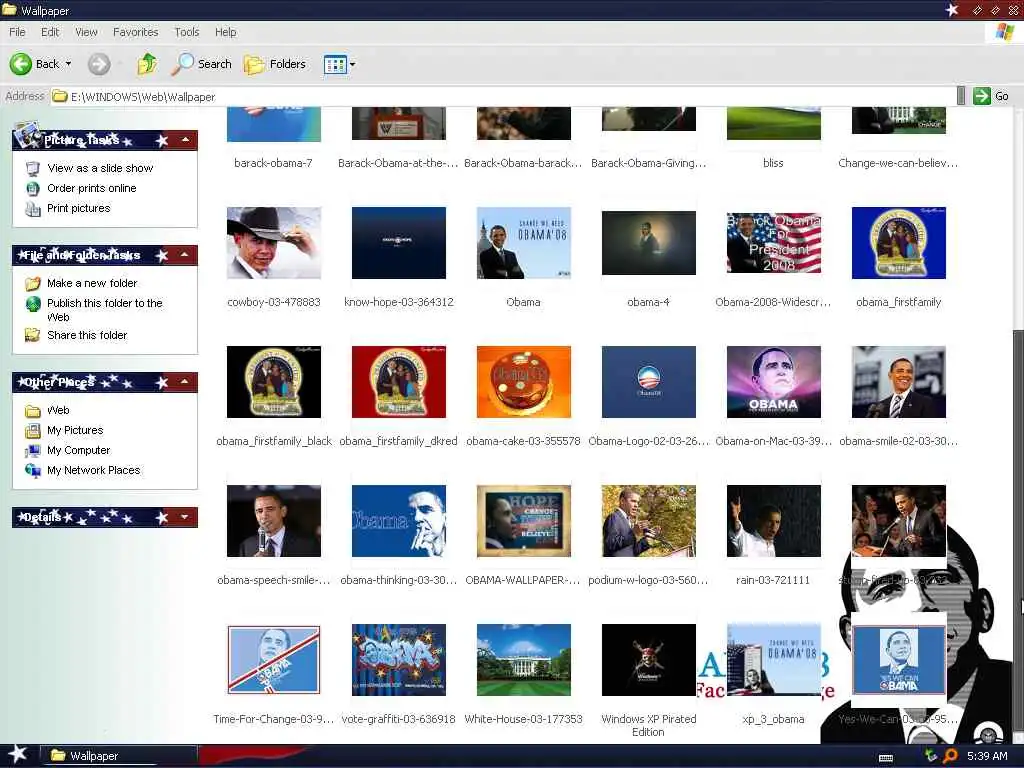1024x768 pixels.
Task: Open the Back history dropdown arrow
Action: coord(69,64)
